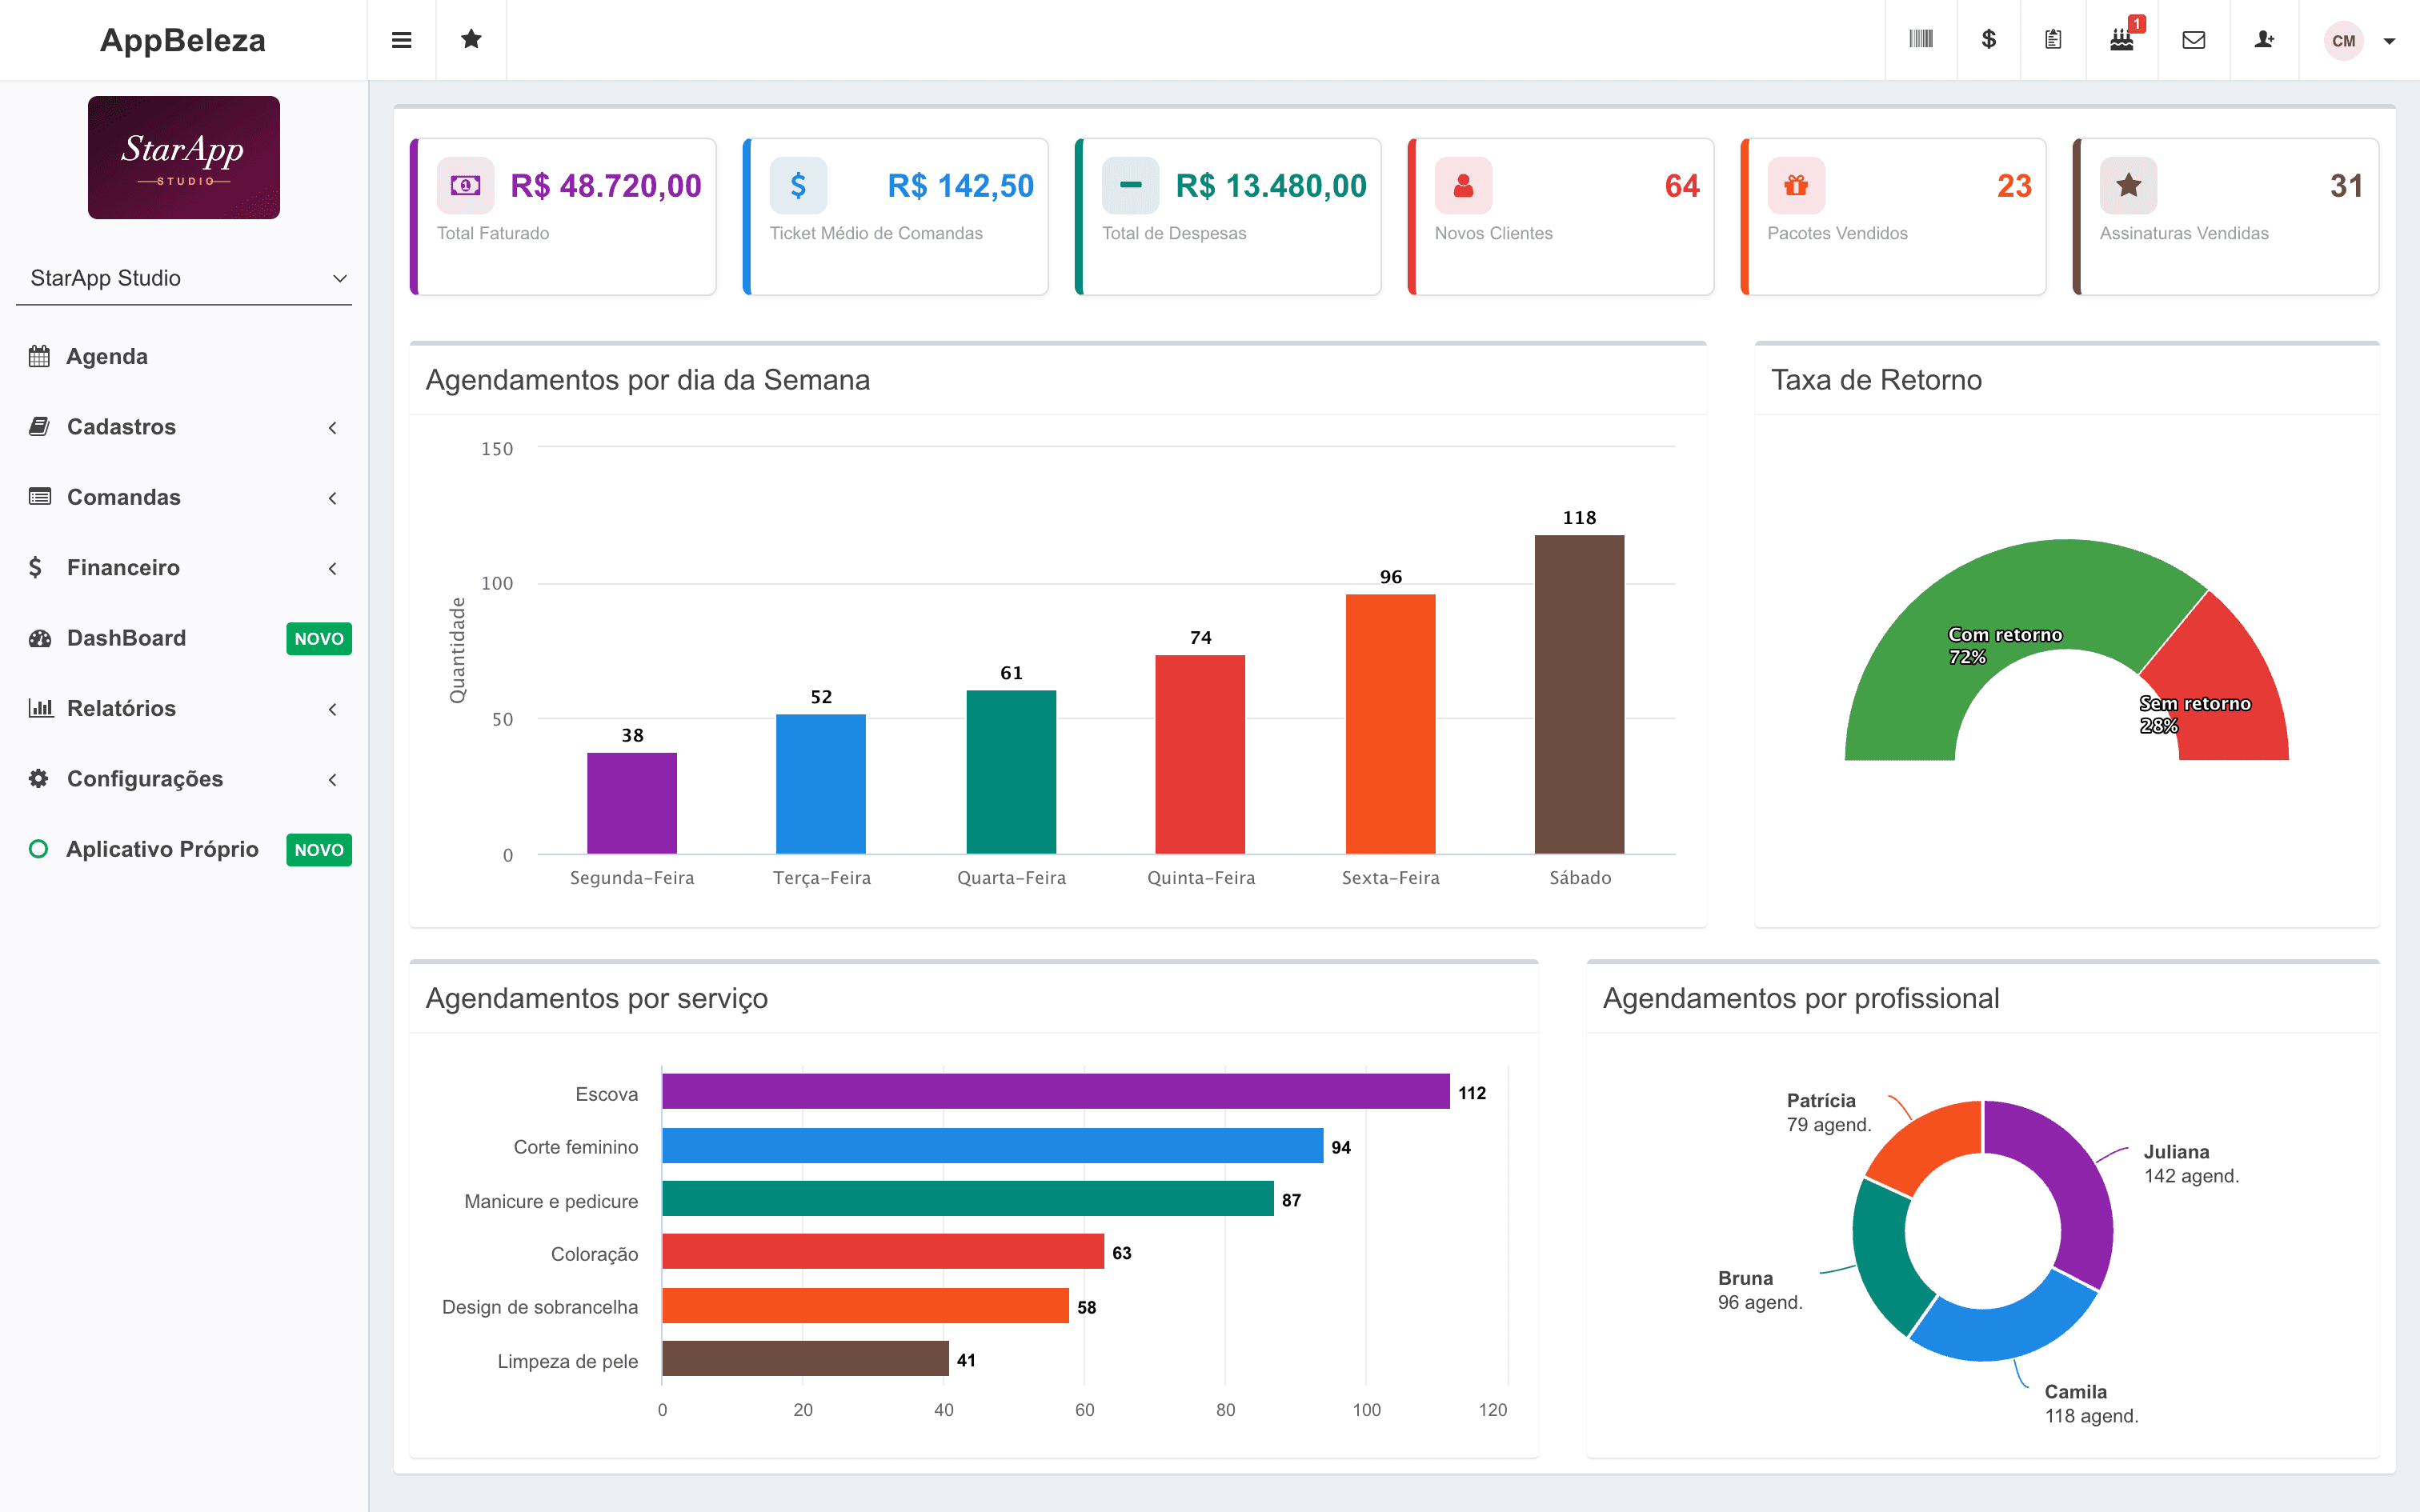The height and width of the screenshot is (1512, 2420).
Task: Click the Corte feminino blue bar
Action: pos(992,1145)
